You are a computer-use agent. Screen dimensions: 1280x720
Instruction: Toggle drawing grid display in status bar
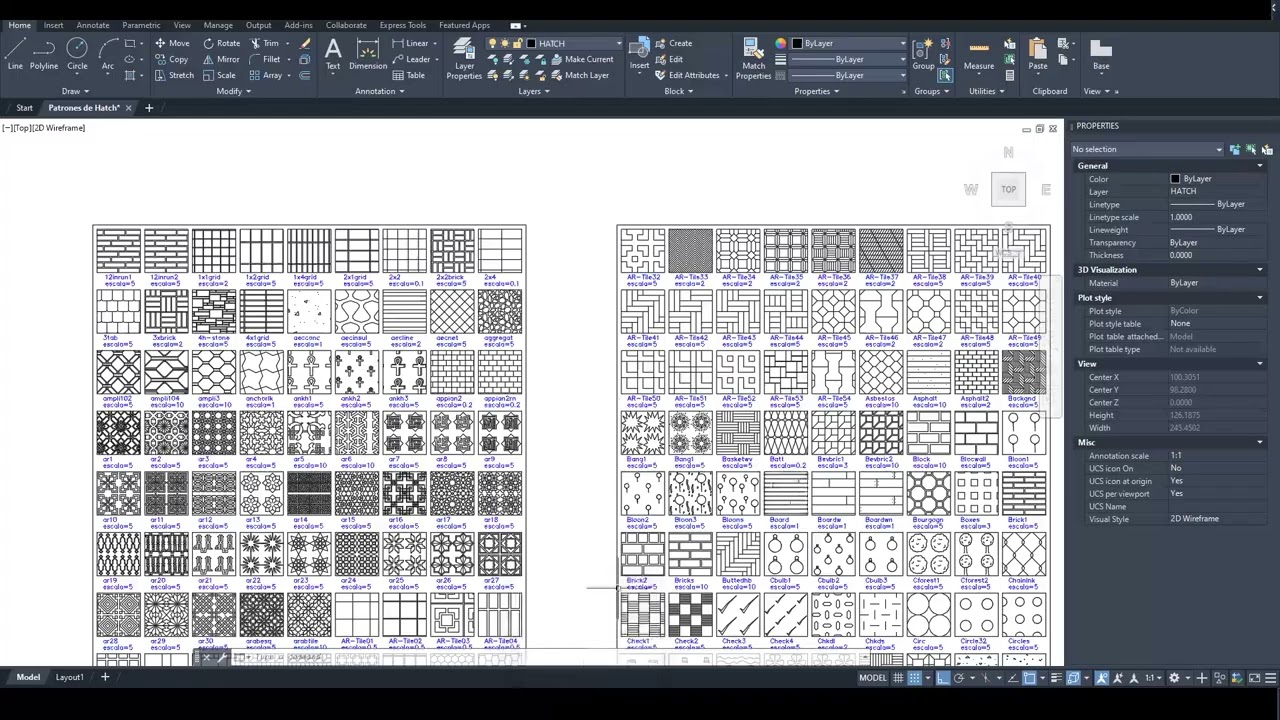898,678
